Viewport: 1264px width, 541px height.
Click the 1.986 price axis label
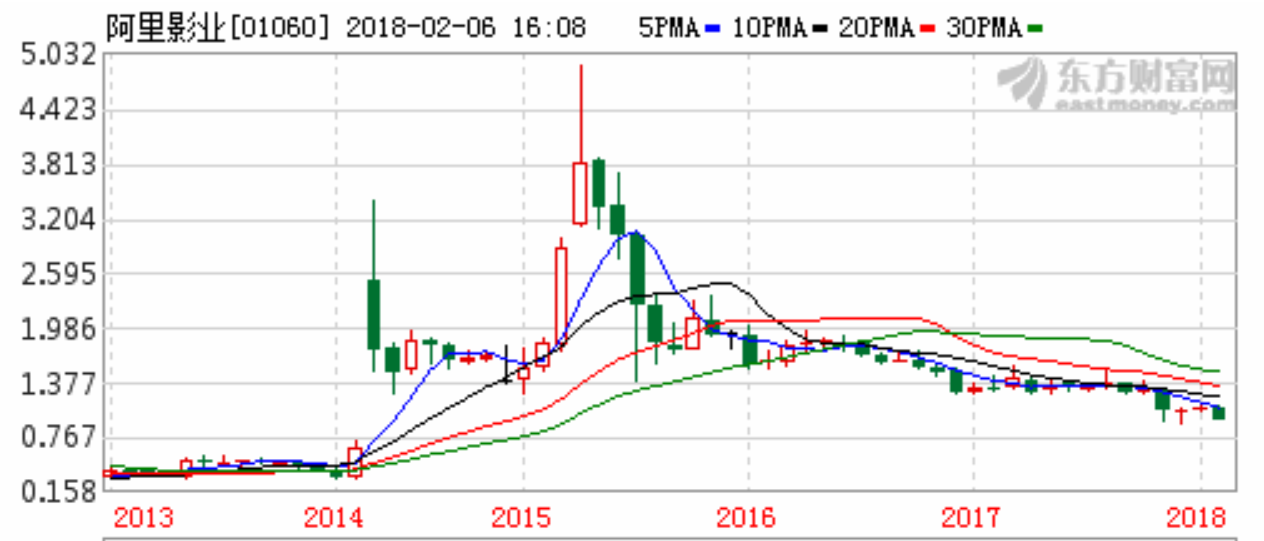pos(58,329)
